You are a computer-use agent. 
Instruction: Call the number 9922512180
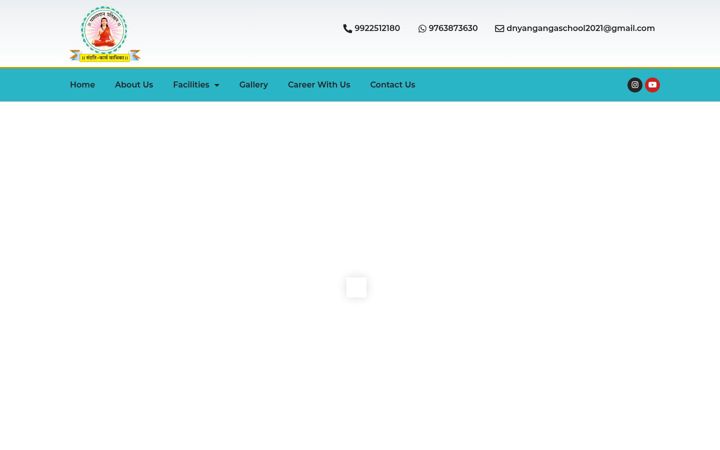[x=377, y=28]
